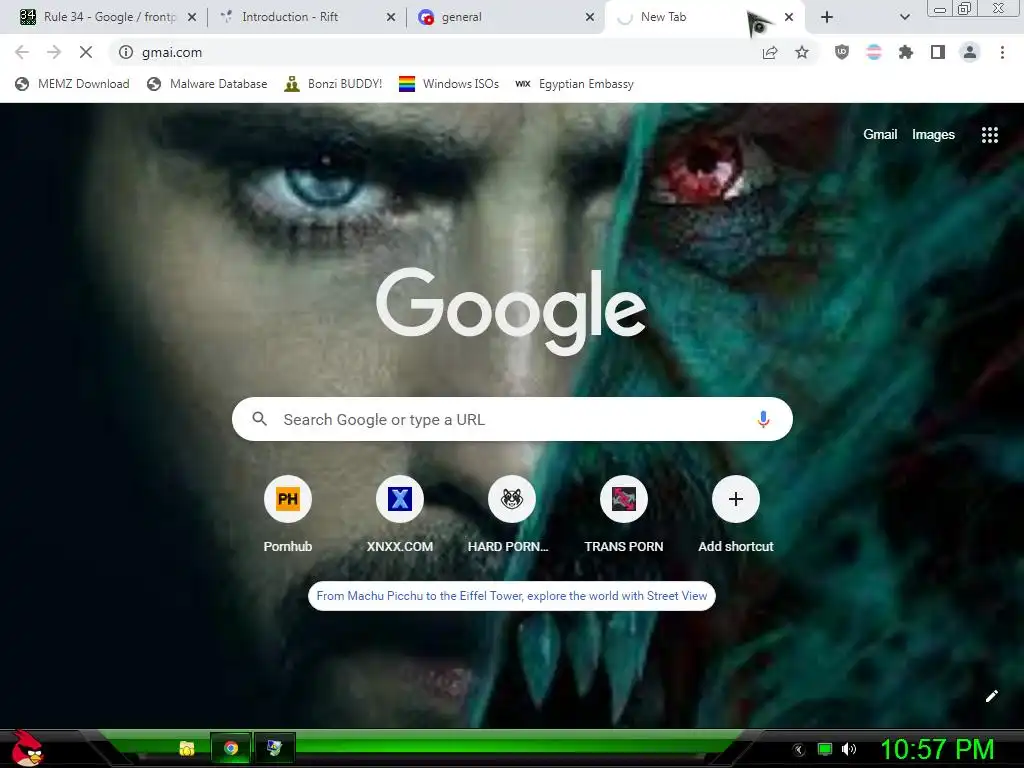Expand the tab search chevron
This screenshot has width=1024, height=768.
(x=904, y=17)
